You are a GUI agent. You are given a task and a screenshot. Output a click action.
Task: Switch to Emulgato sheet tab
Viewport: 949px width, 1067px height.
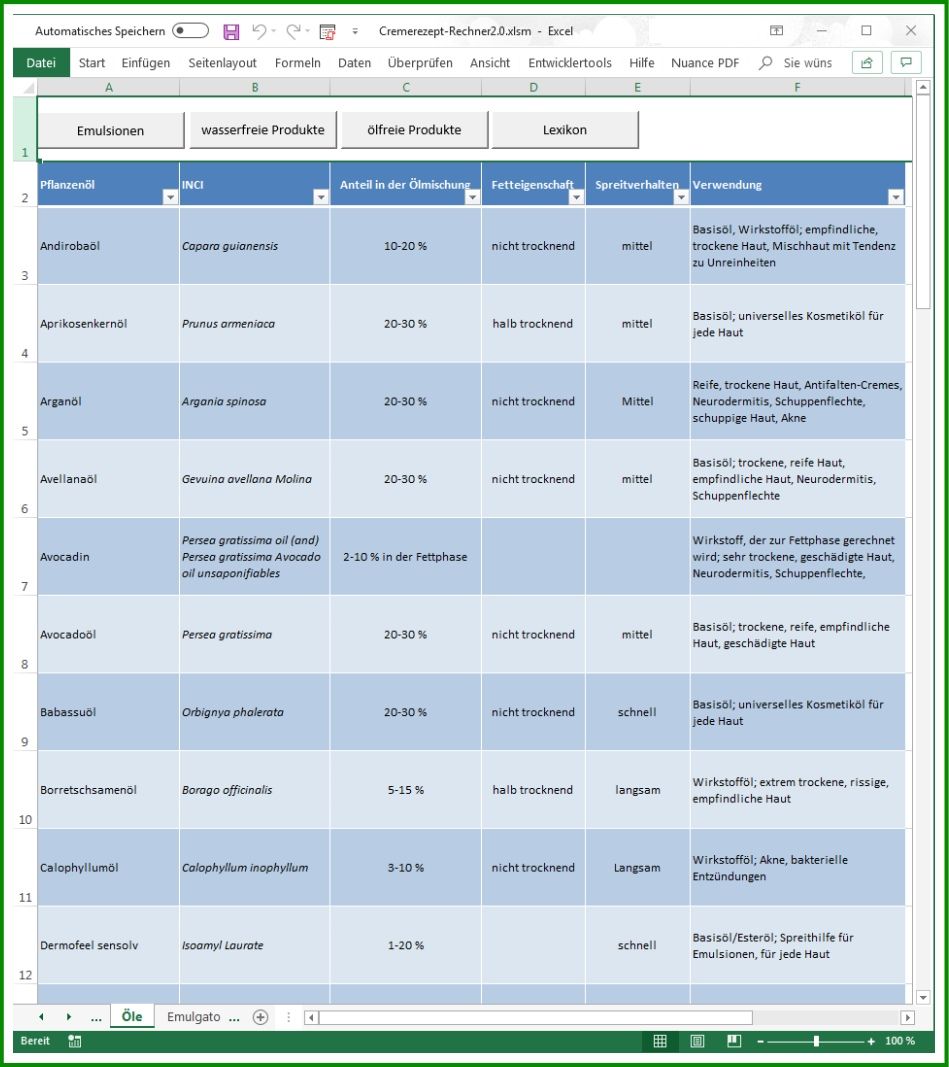(x=194, y=1017)
